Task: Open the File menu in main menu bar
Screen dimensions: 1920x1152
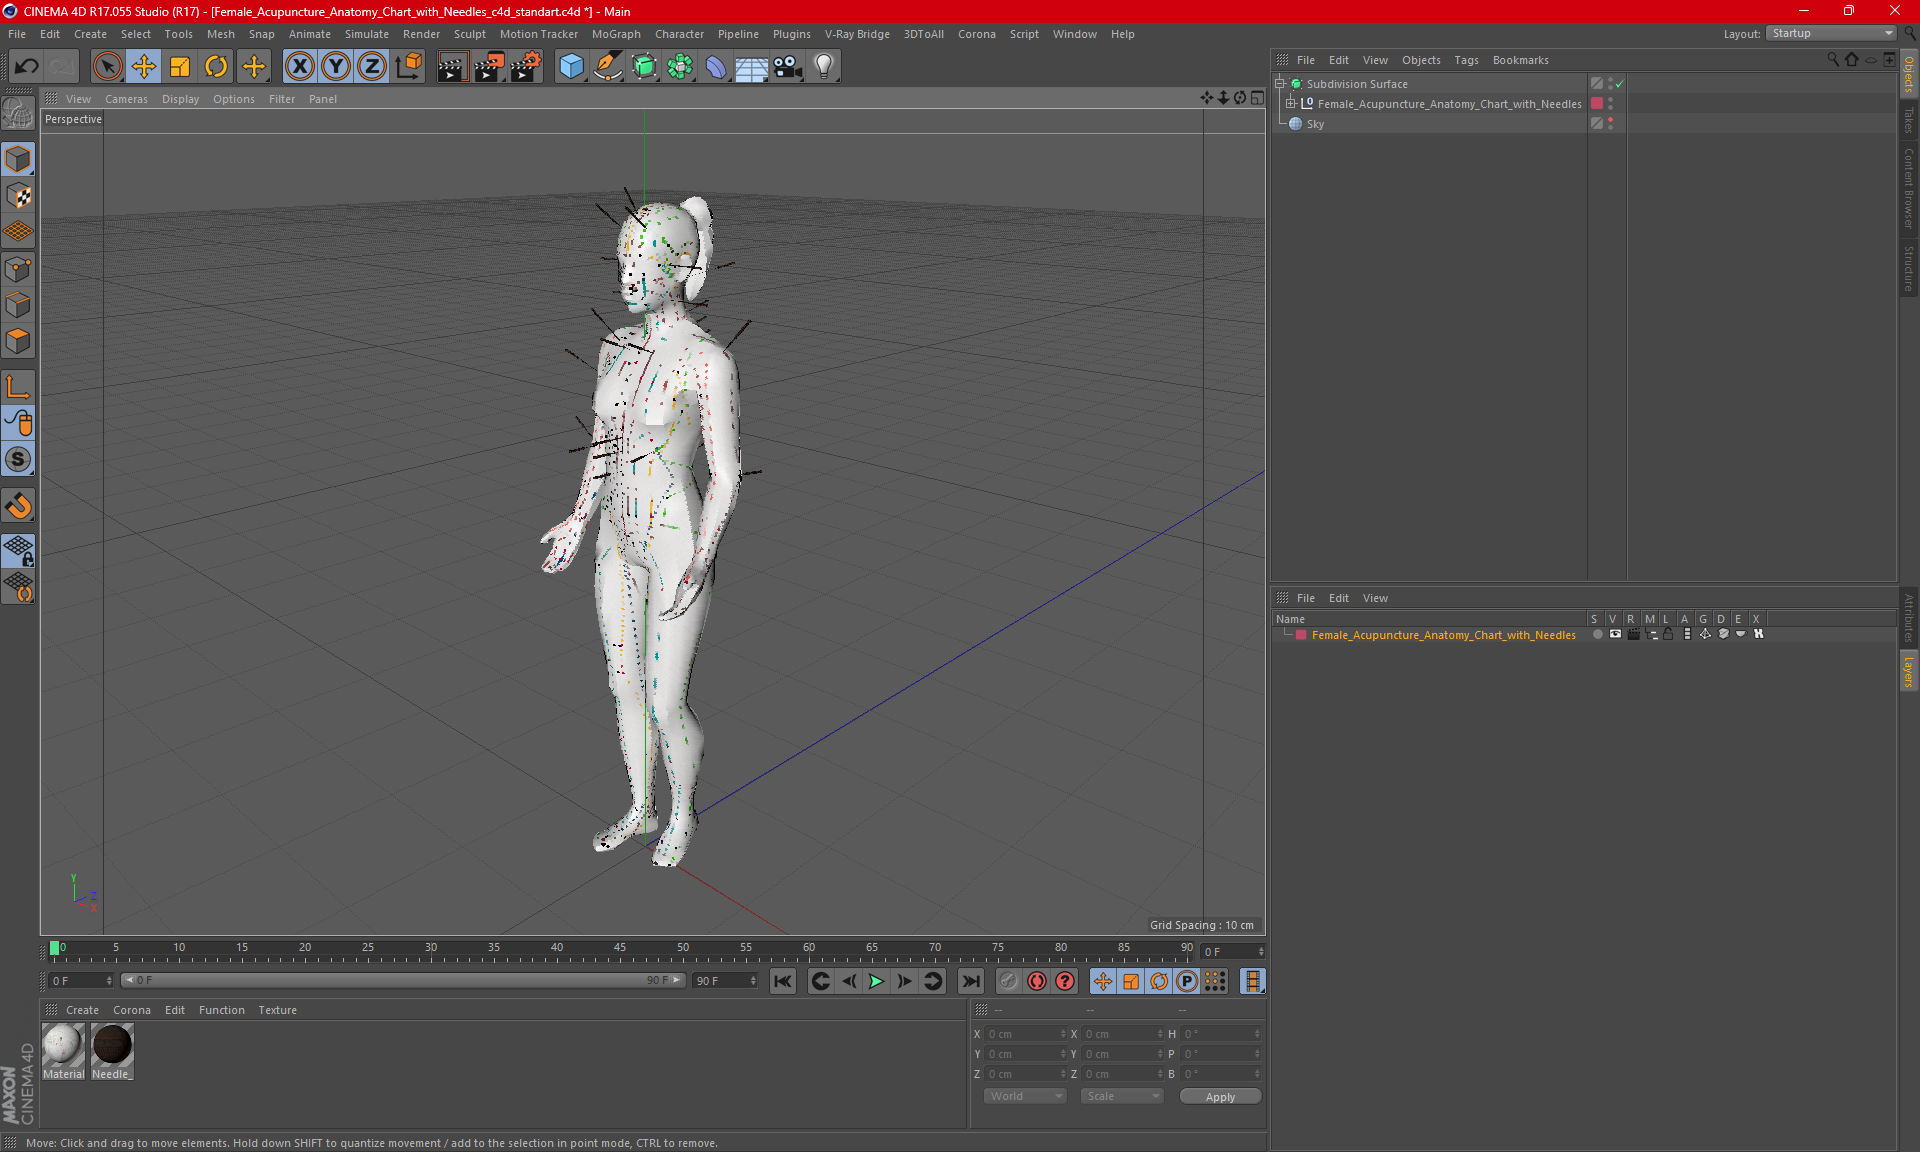Action: coord(17,34)
